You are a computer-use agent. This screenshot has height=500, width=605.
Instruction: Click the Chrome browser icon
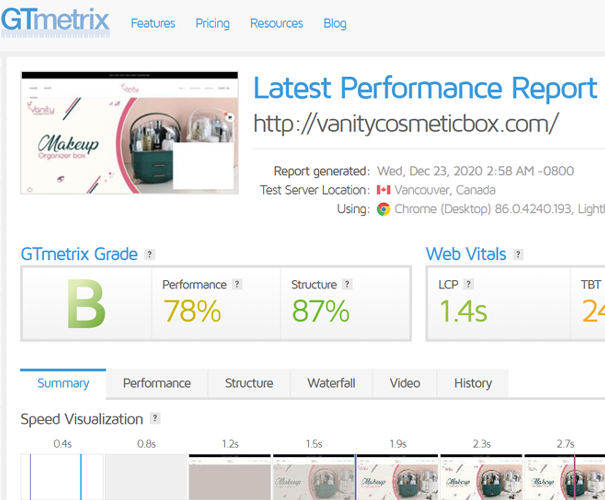(383, 209)
